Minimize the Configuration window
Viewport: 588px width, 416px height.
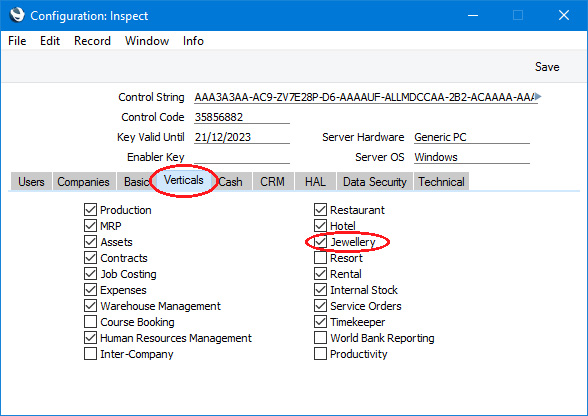pyautogui.click(x=473, y=15)
